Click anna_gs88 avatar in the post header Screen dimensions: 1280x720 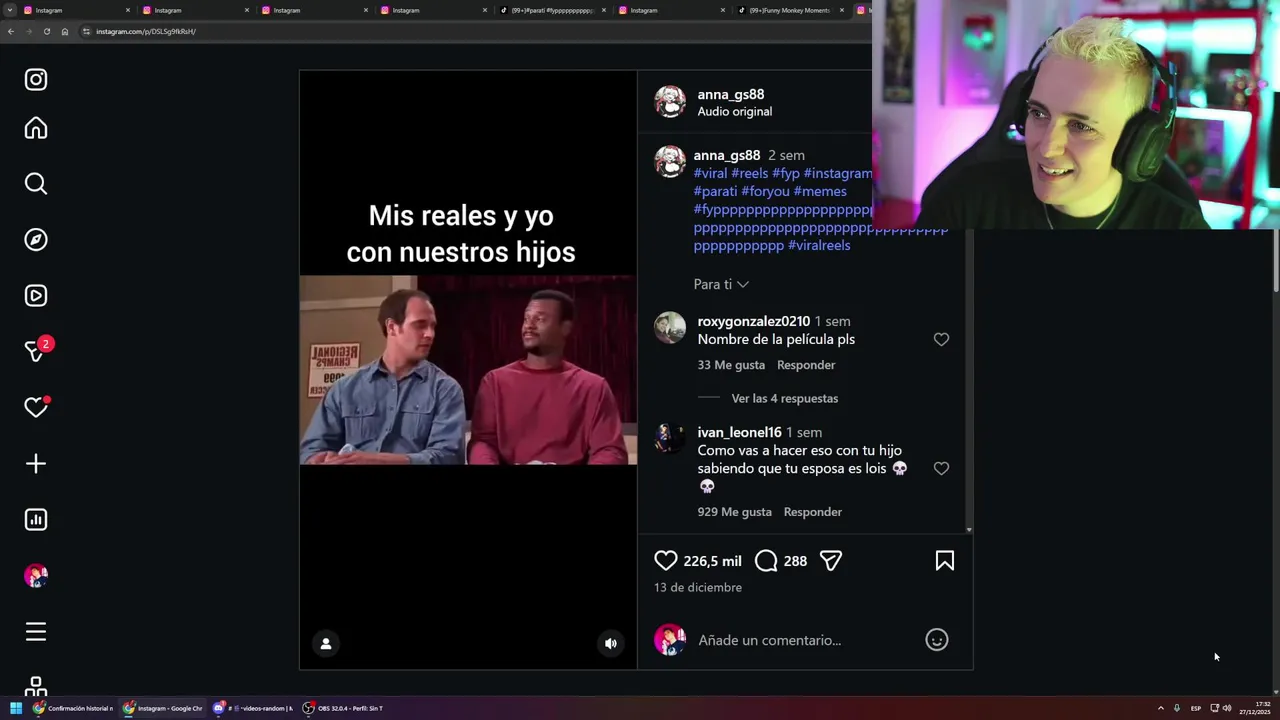(x=670, y=102)
